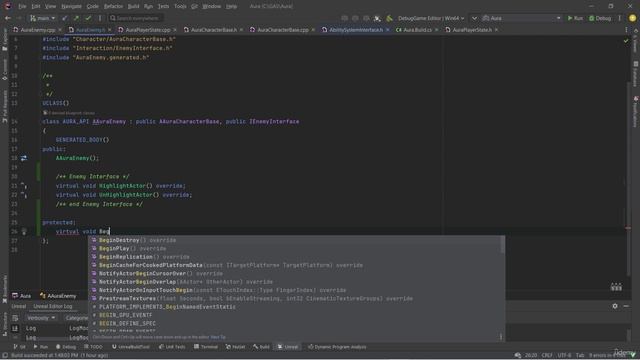Open the Git tool window
This screenshot has width=640, height=360.
(x=20, y=347)
